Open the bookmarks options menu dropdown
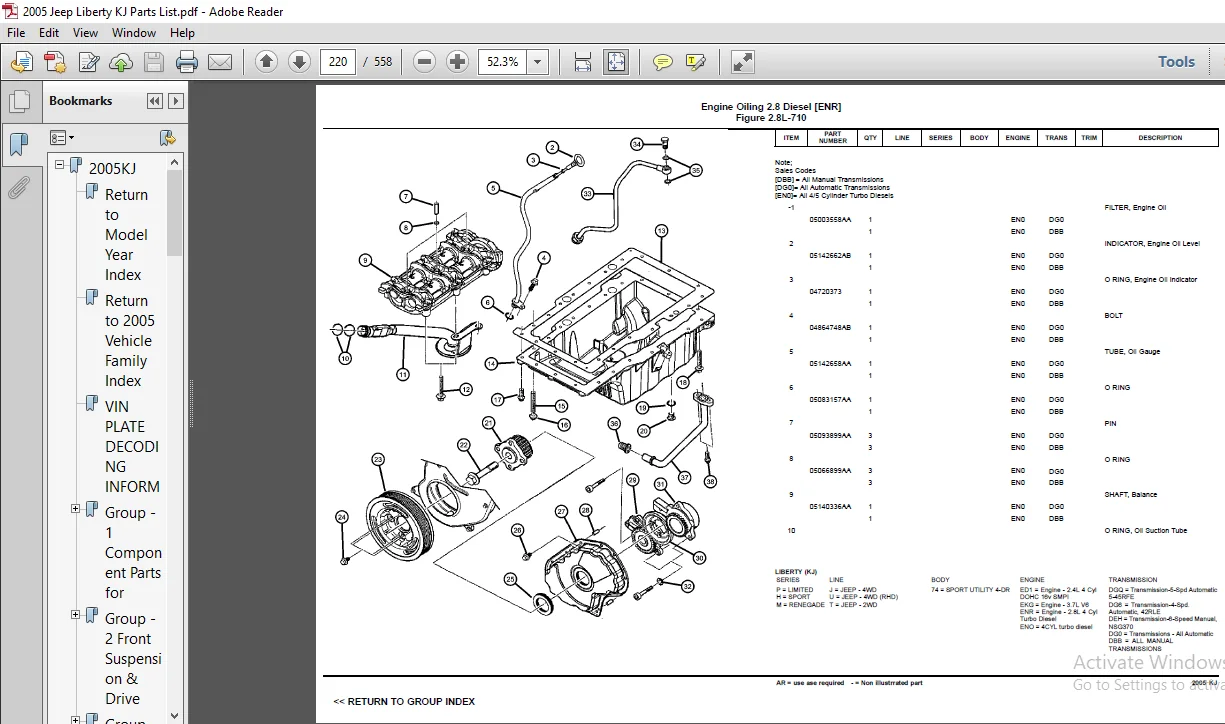Screen dimensions: 1225x724 (62, 138)
